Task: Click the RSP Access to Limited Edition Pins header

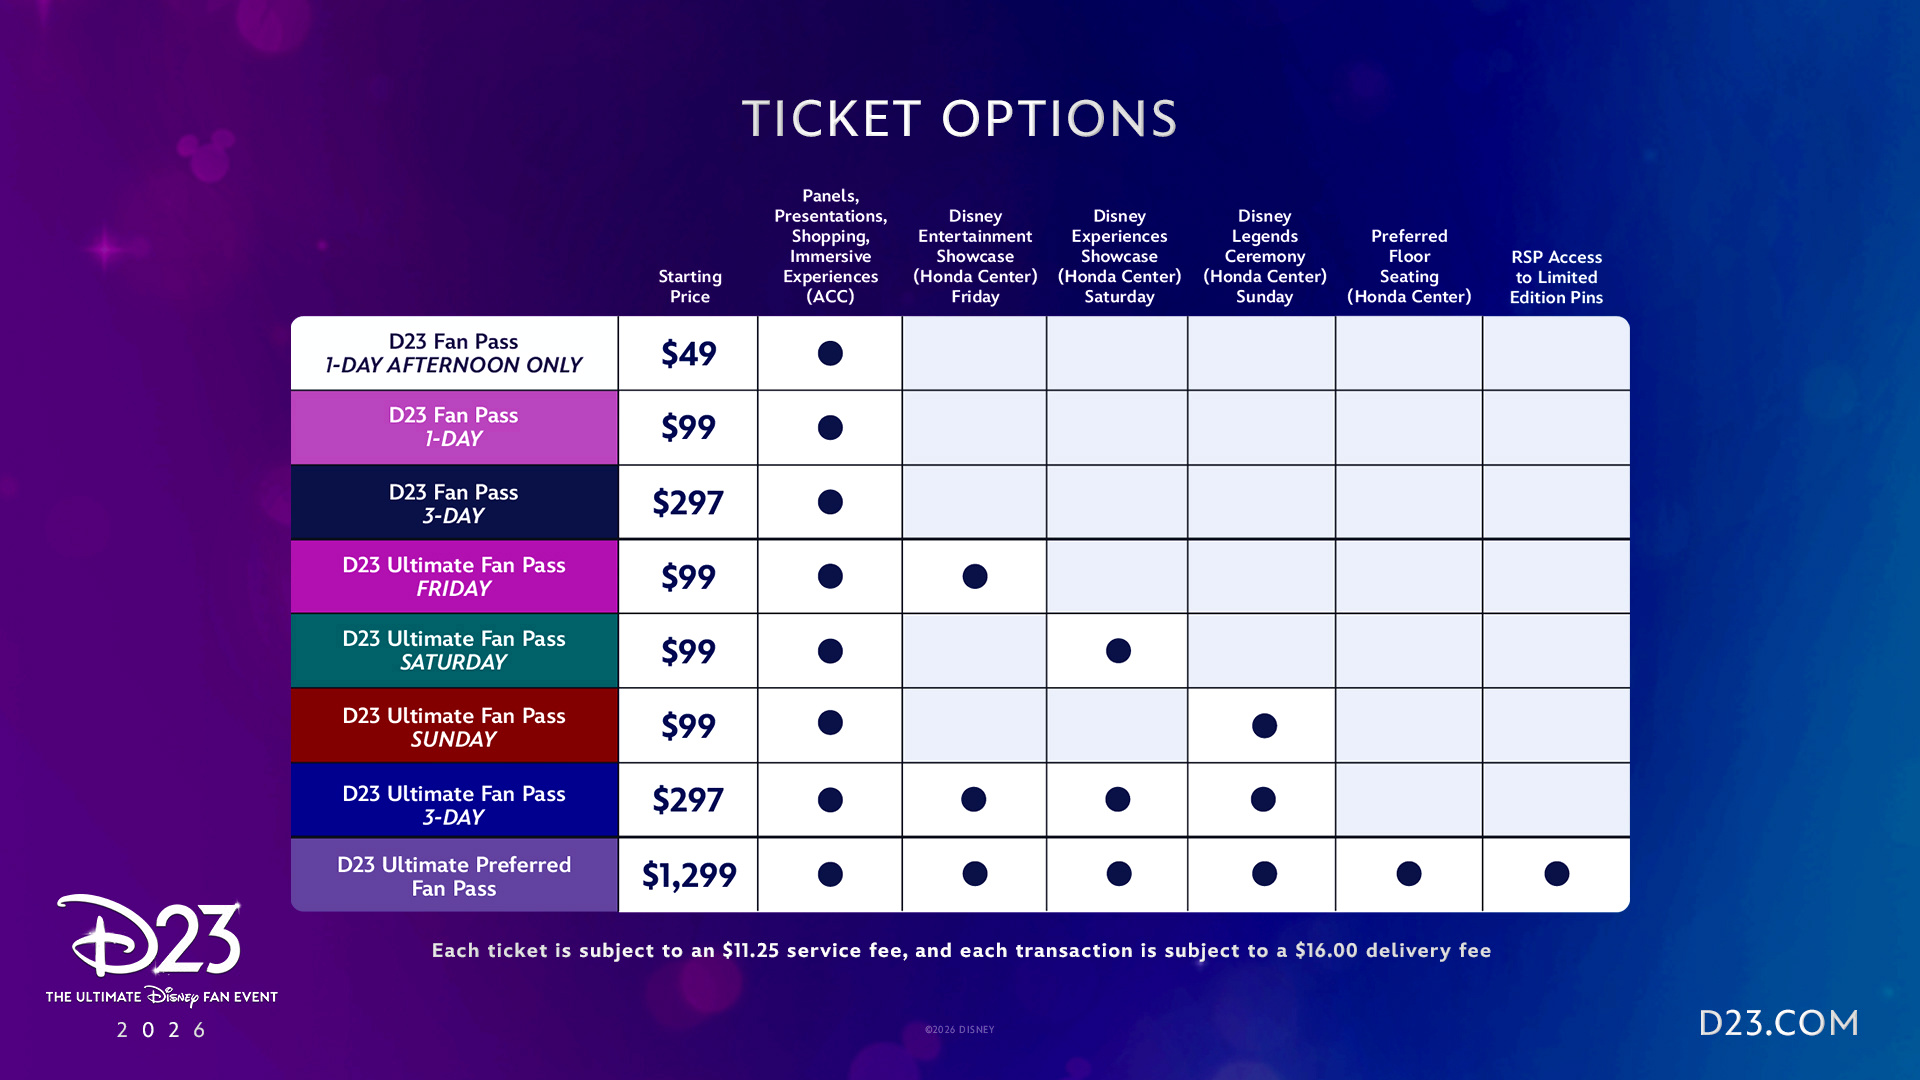Action: coord(1556,277)
